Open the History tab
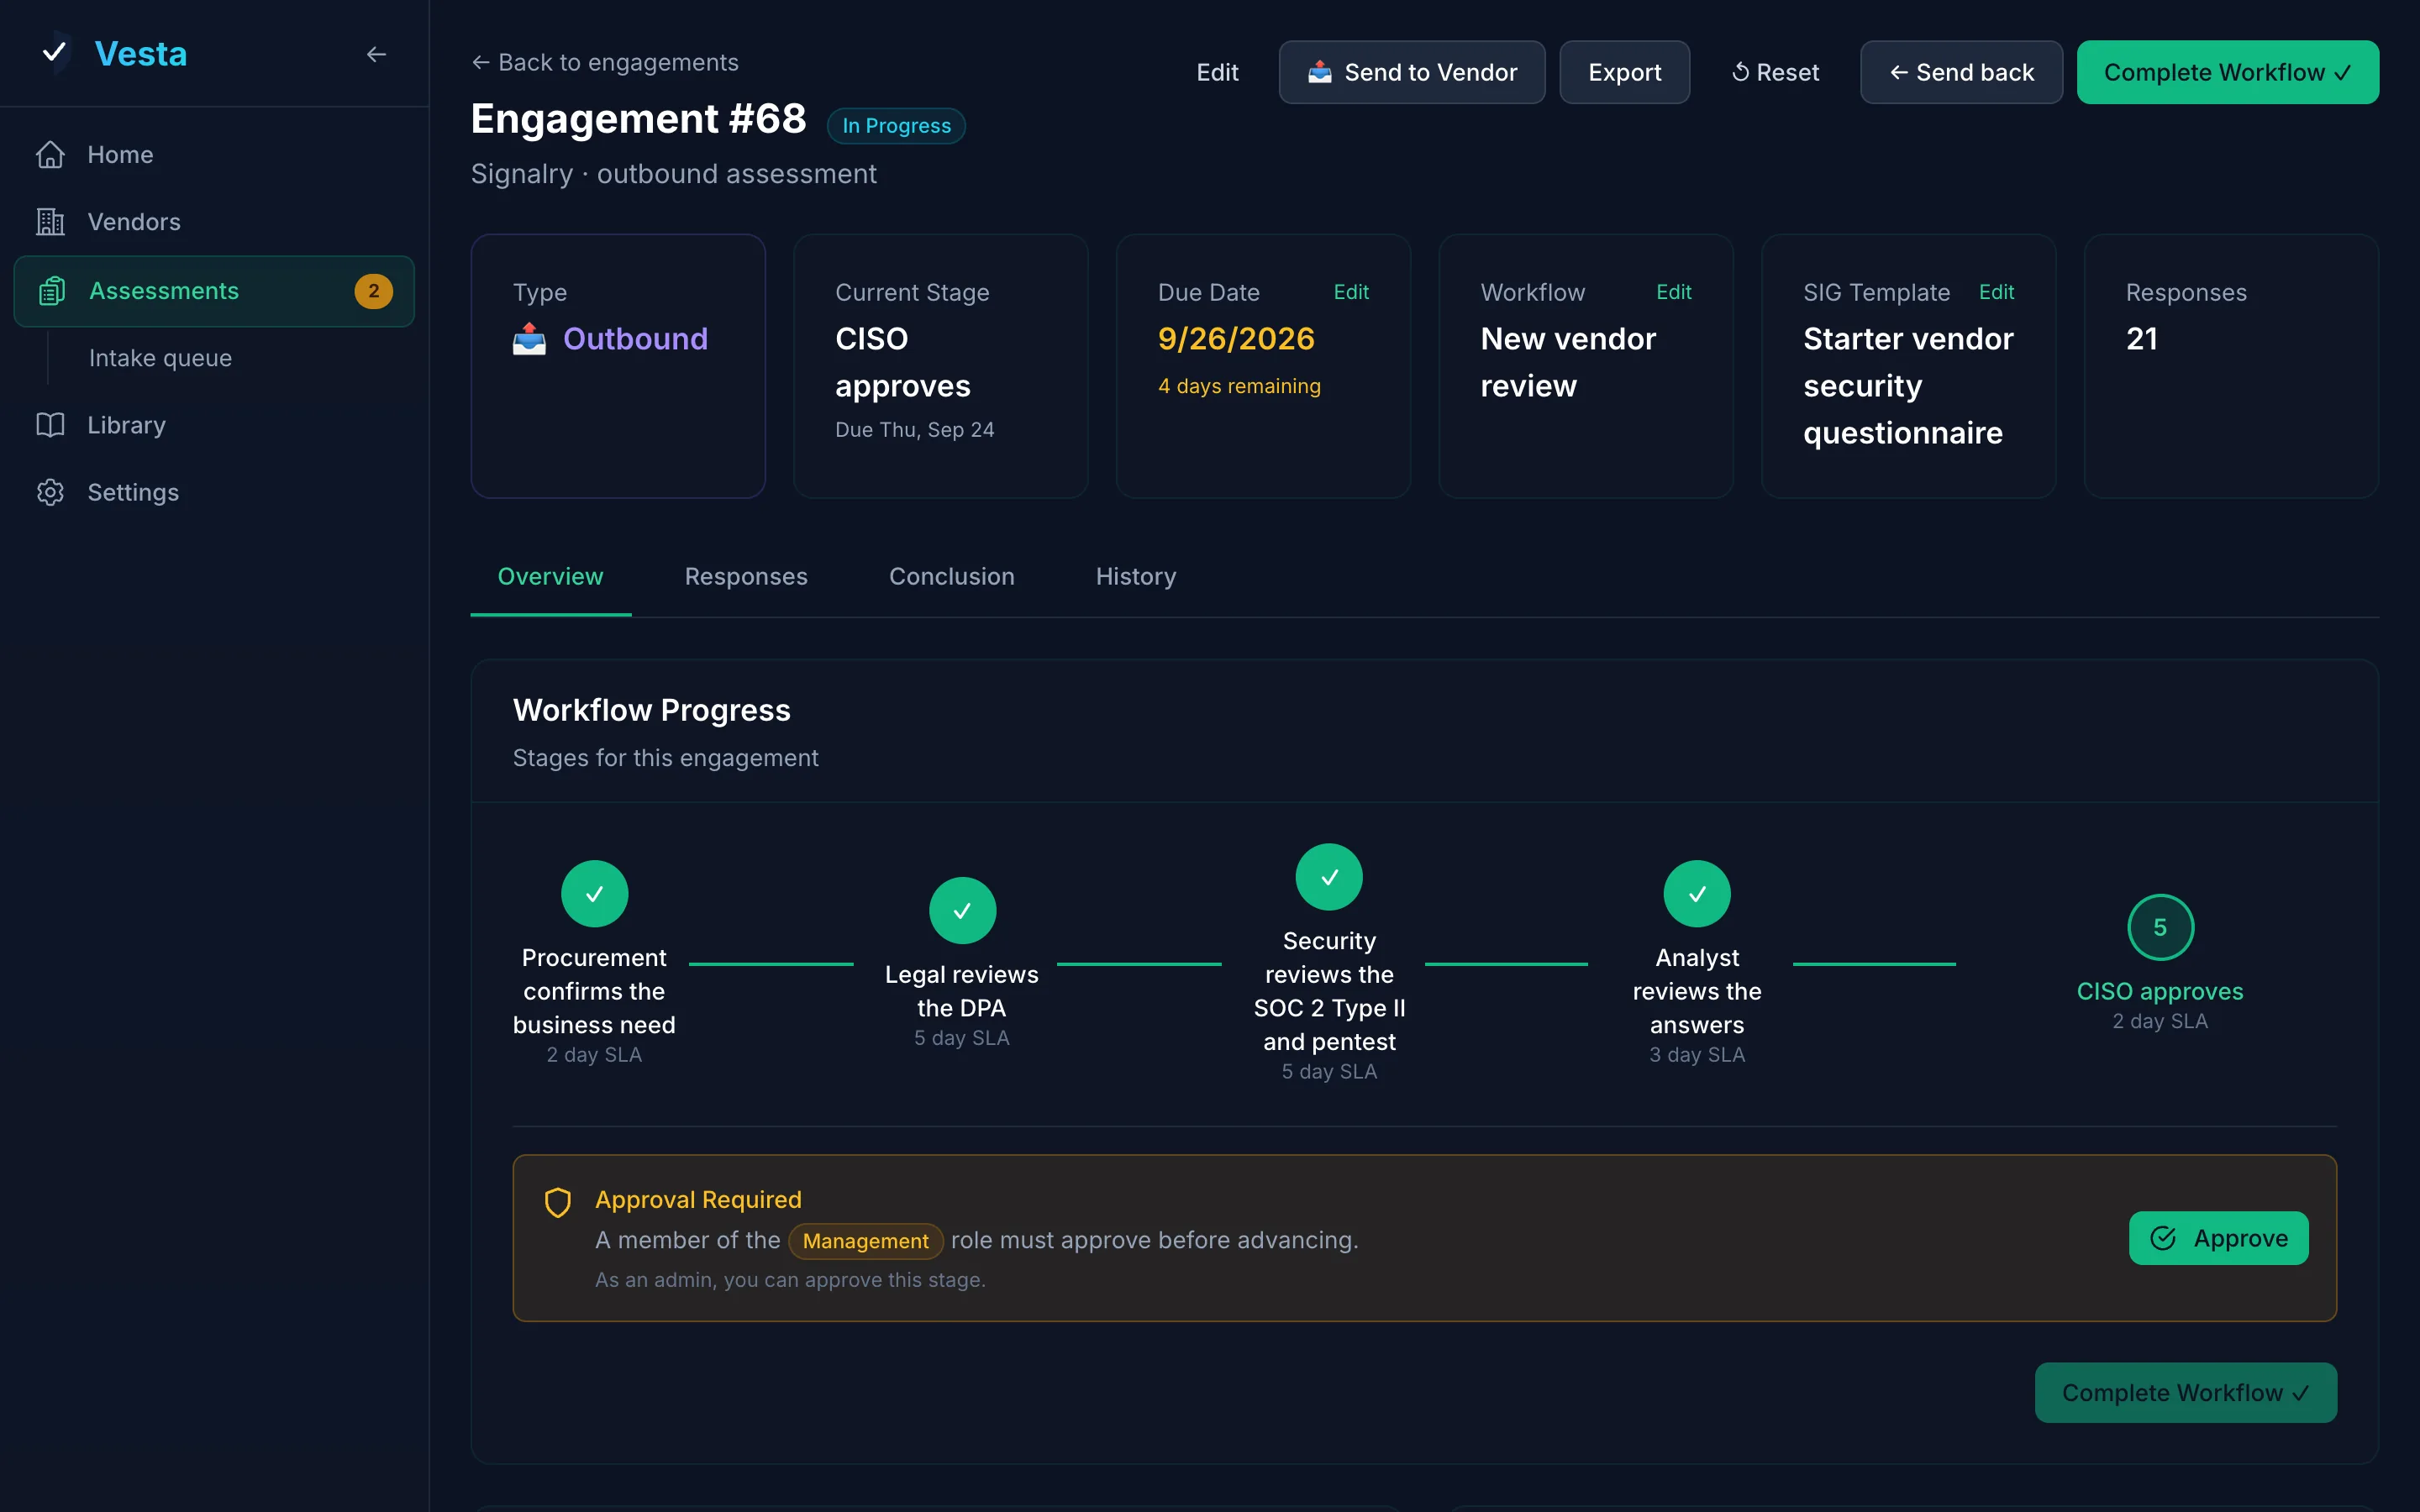 [1135, 577]
